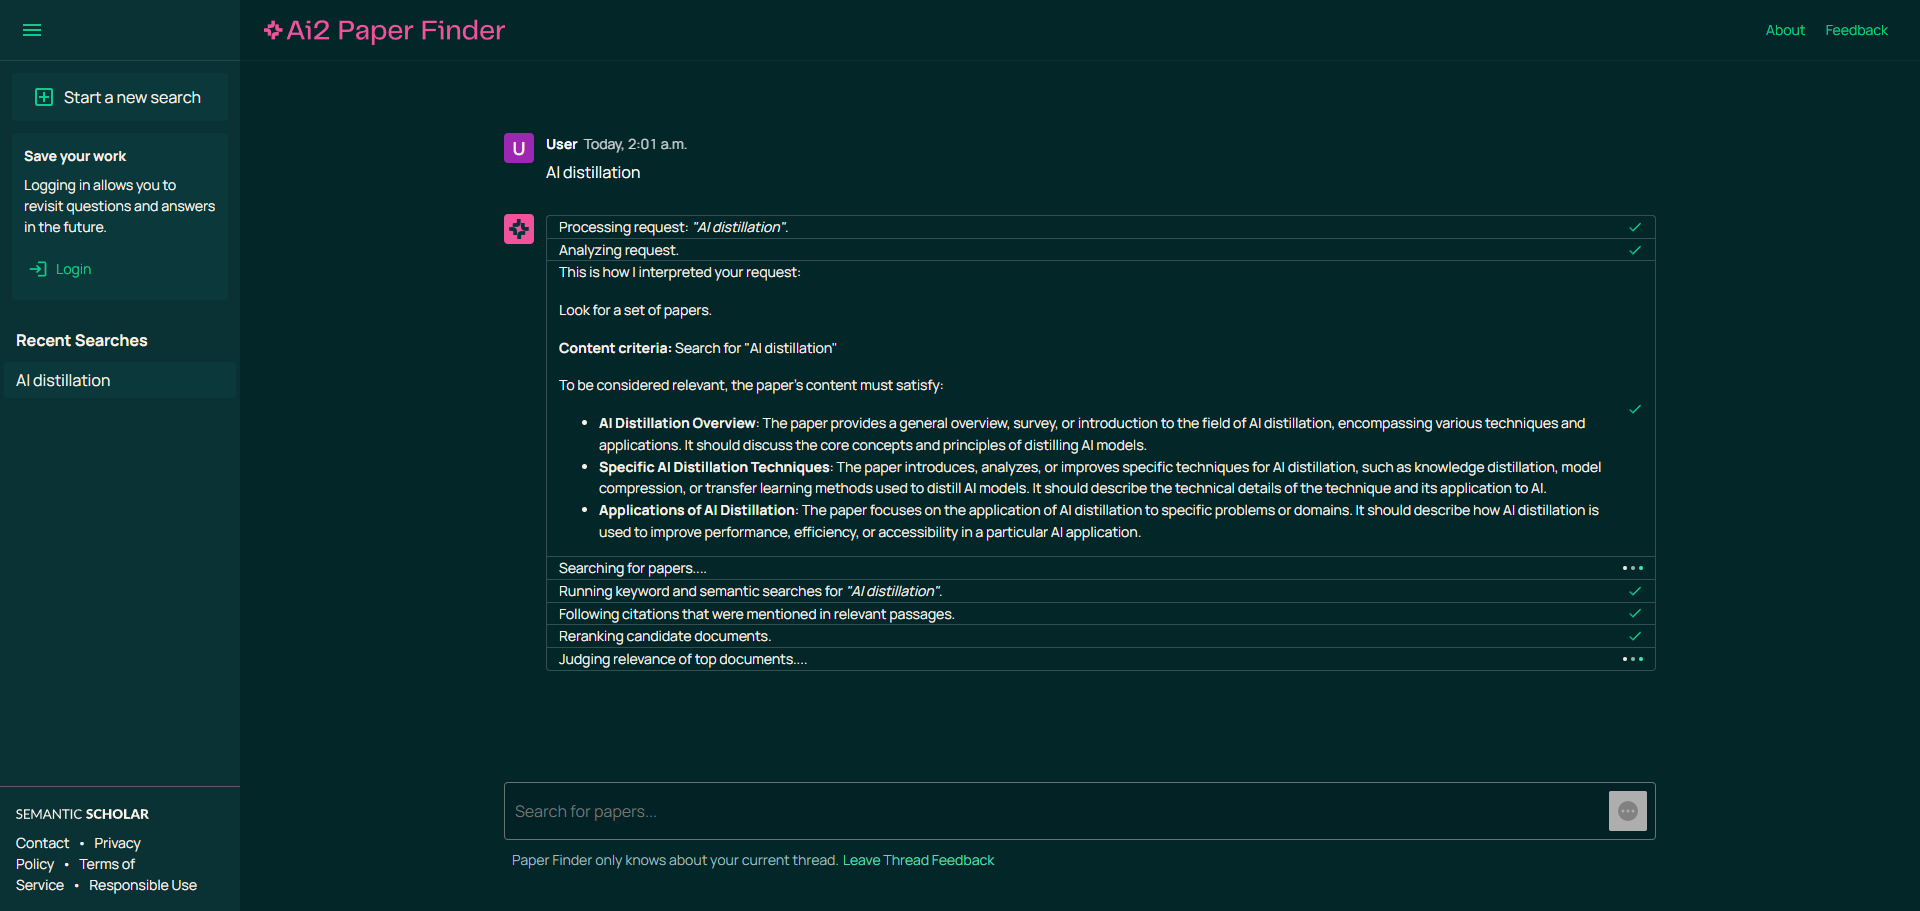
Task: Focus the Search for papers input field
Action: click(1056, 811)
